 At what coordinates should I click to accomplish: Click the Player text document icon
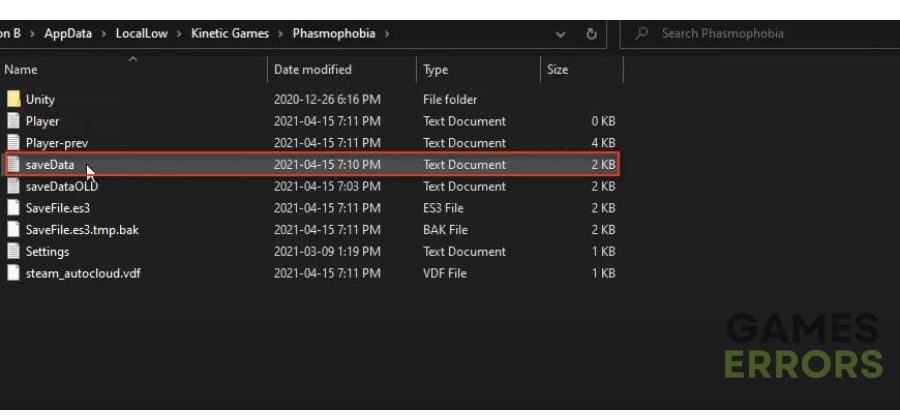(14, 121)
